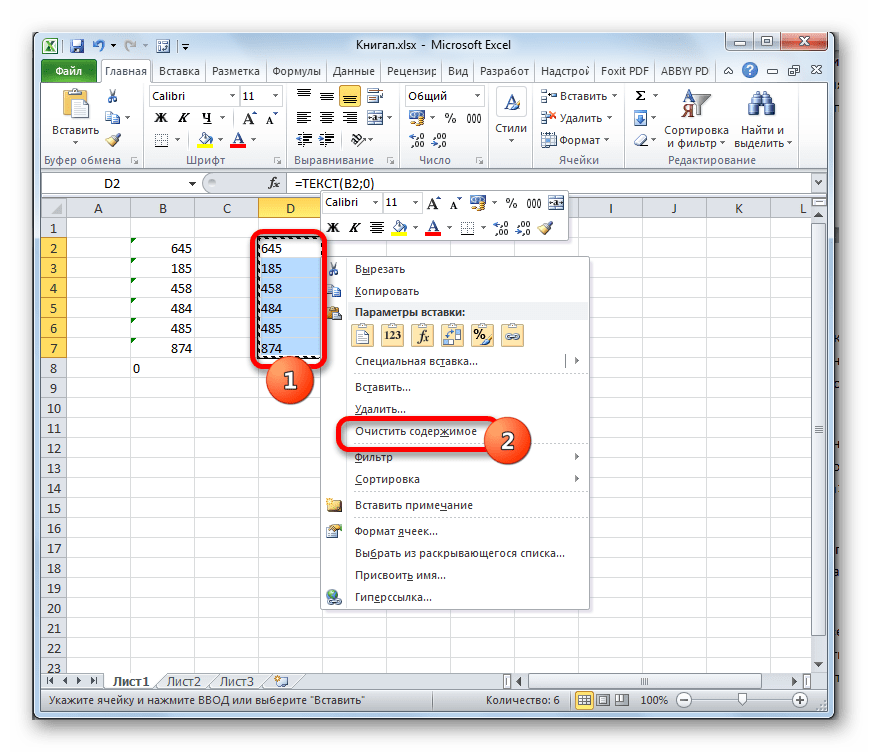Click the Undo arrow icon

[x=98, y=46]
